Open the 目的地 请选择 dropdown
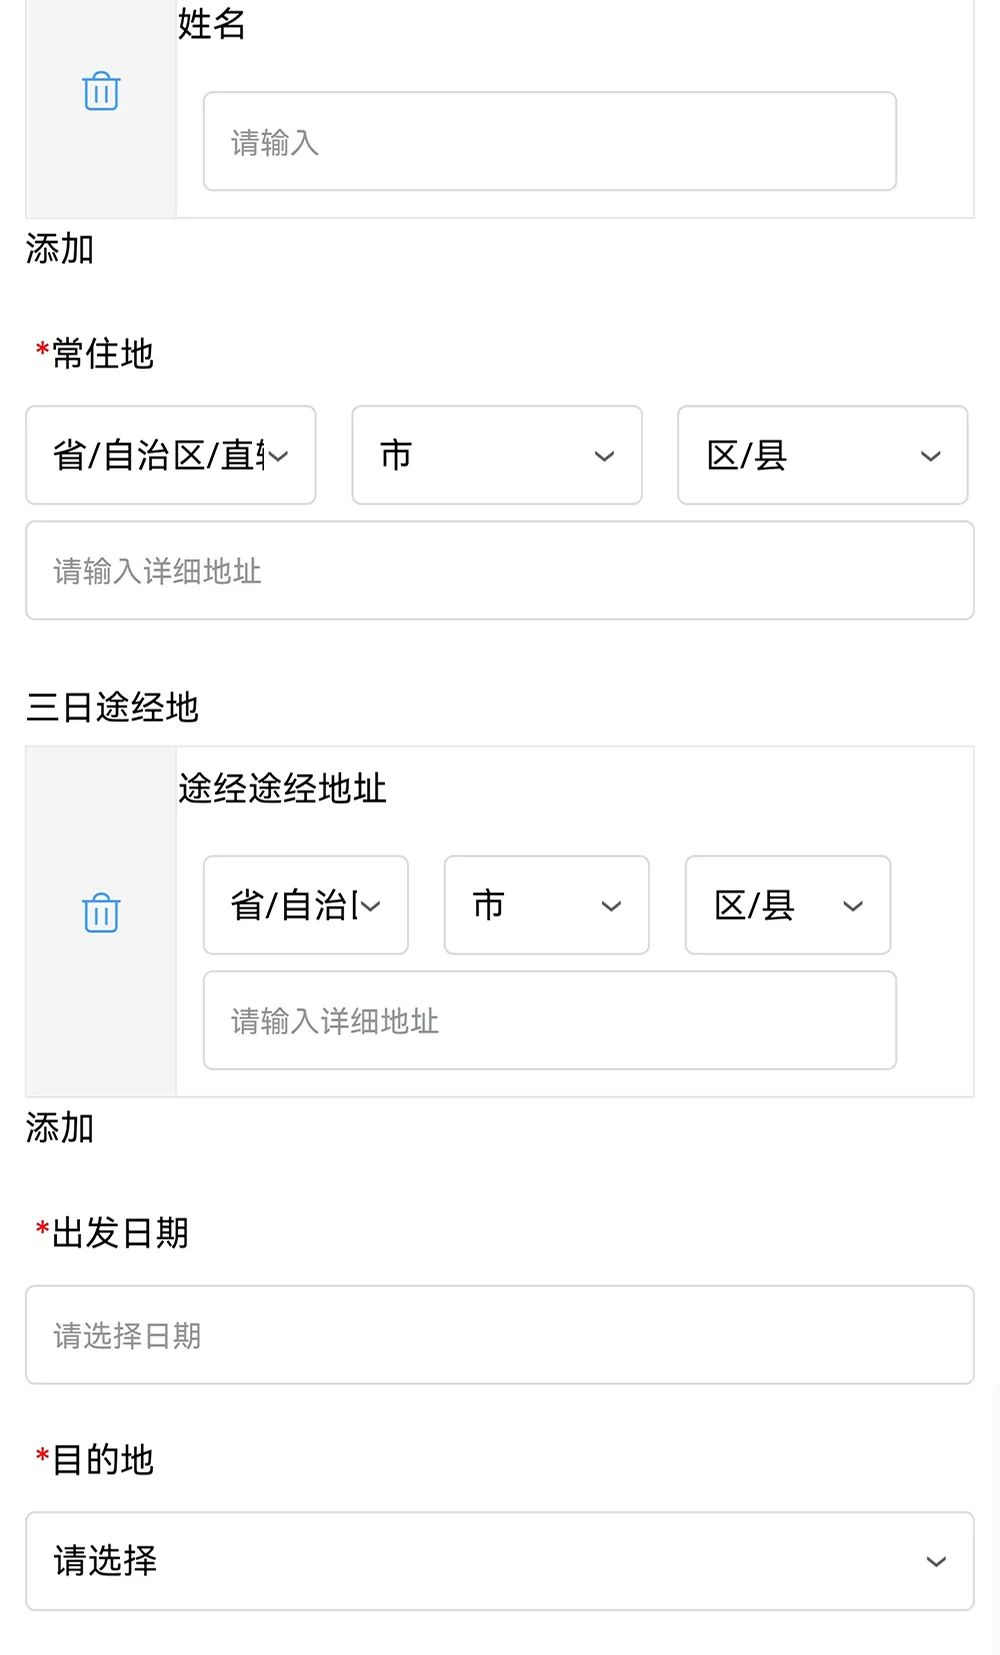This screenshot has height=1655, width=1000. tap(500, 1559)
